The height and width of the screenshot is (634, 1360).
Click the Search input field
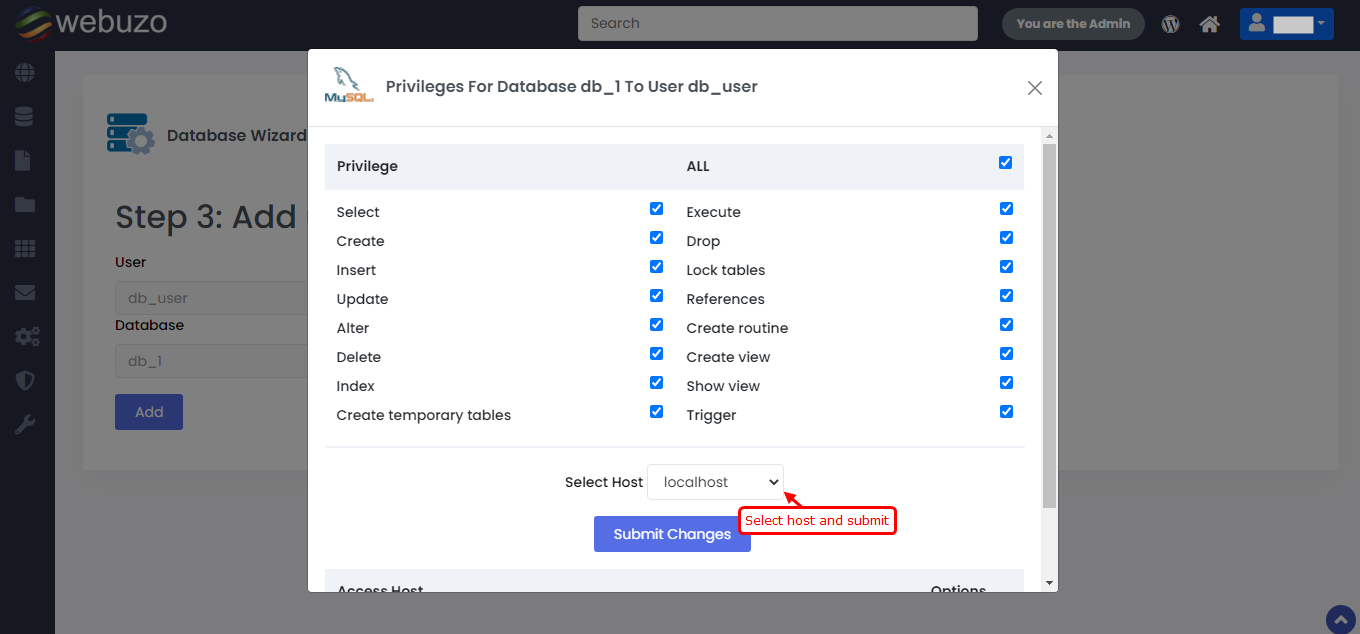(x=777, y=24)
